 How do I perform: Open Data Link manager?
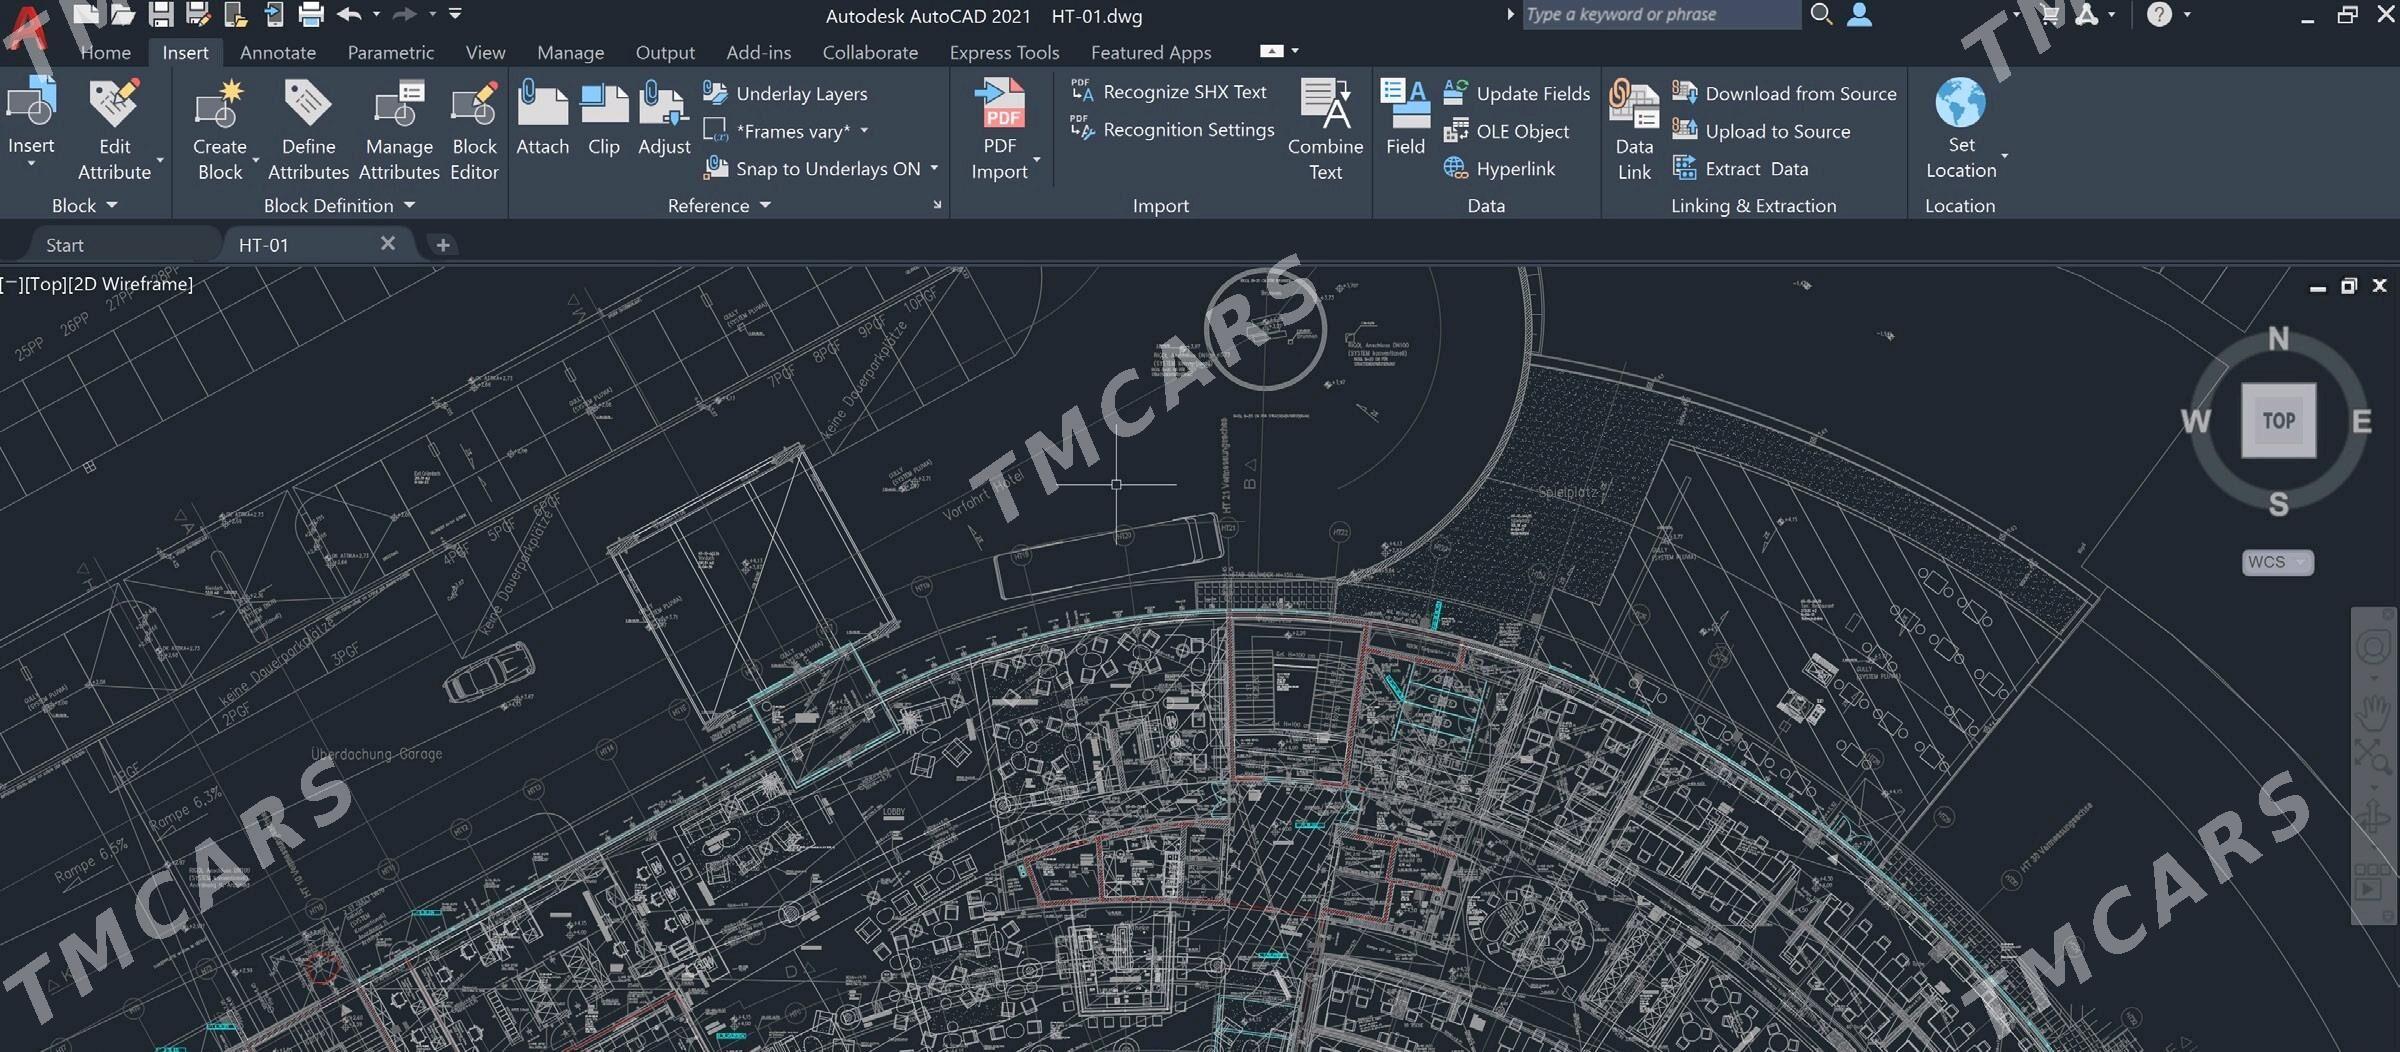pos(1634,130)
